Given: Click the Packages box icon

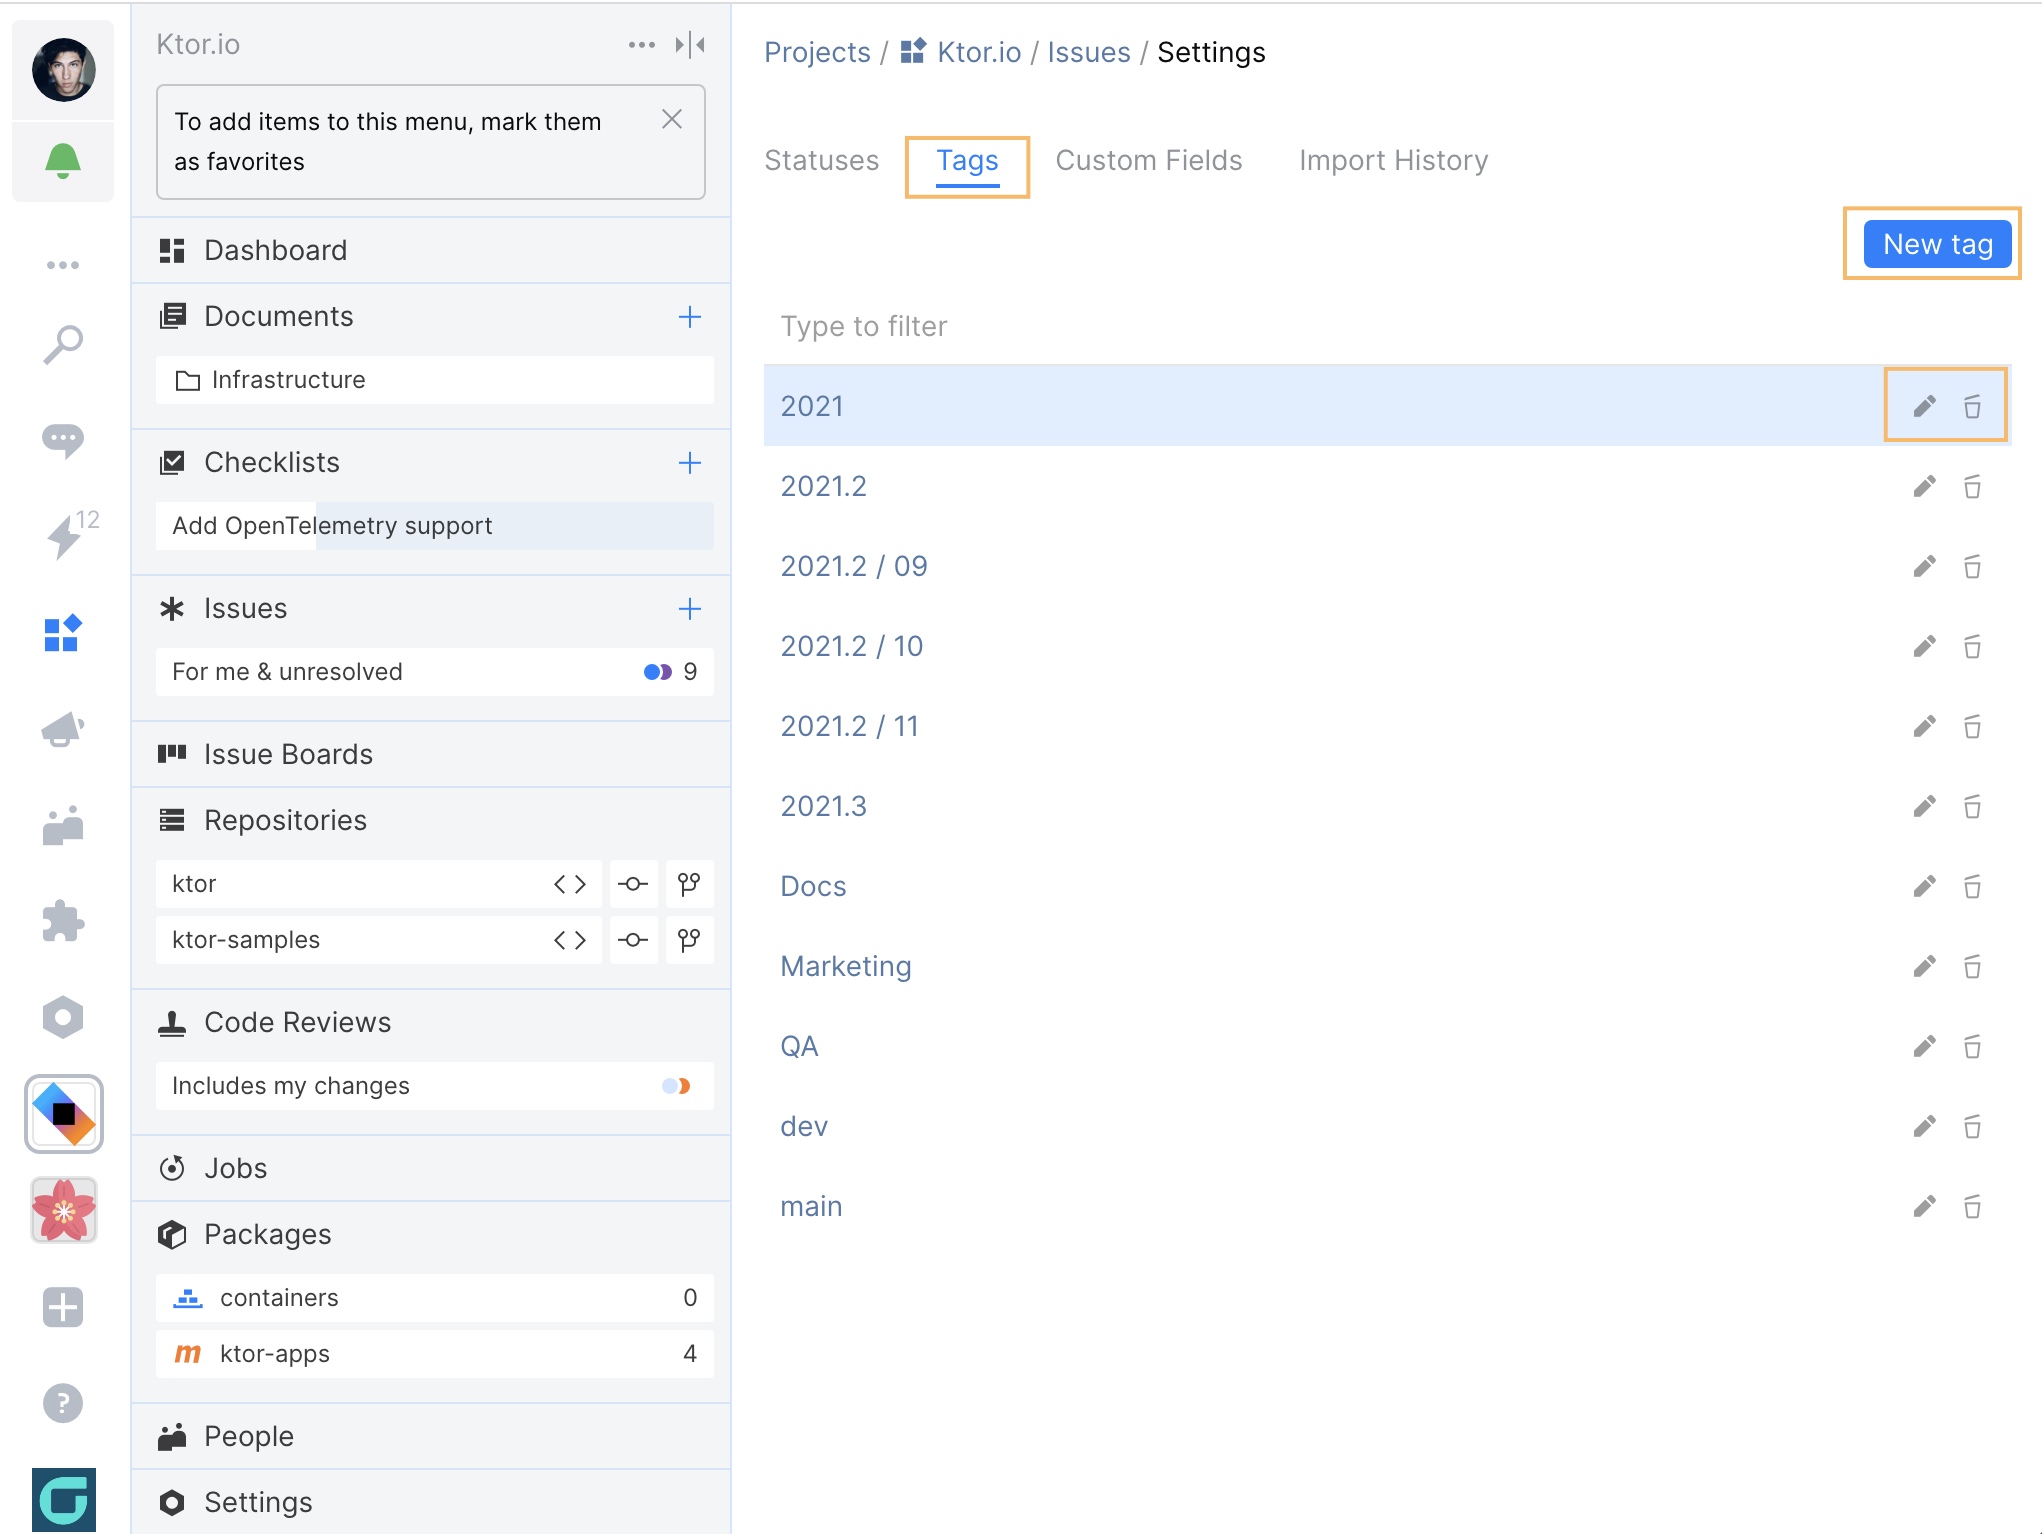Looking at the screenshot, I should point(172,1233).
